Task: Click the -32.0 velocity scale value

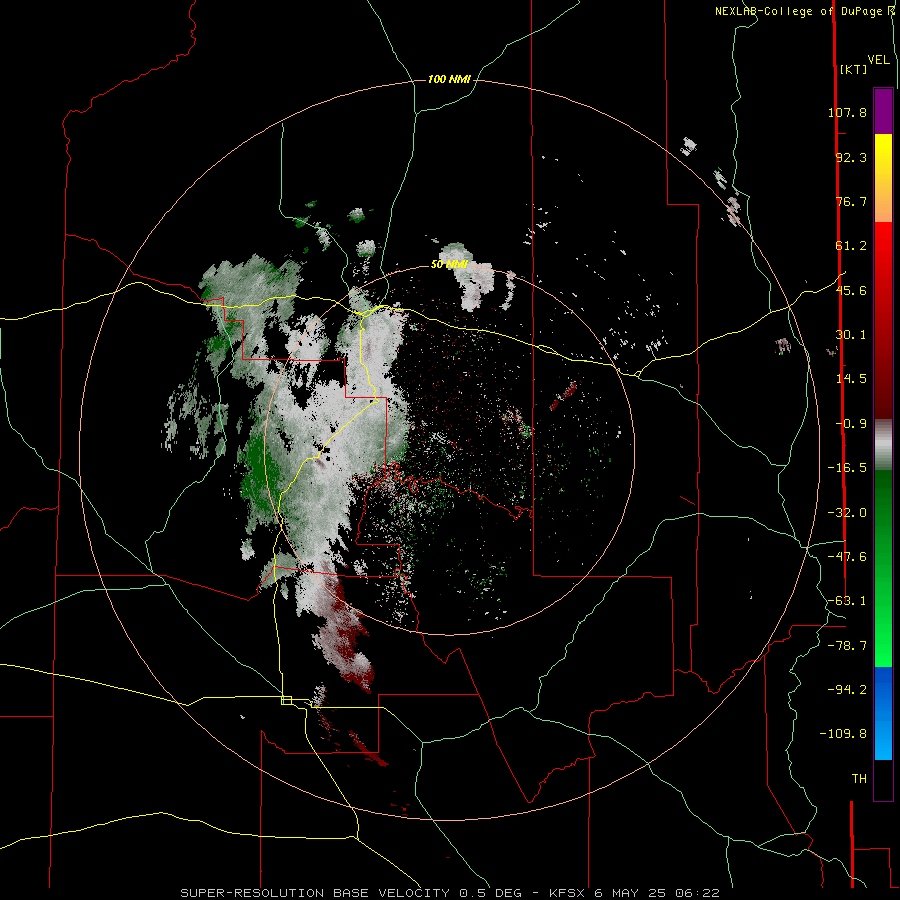Action: pyautogui.click(x=847, y=513)
